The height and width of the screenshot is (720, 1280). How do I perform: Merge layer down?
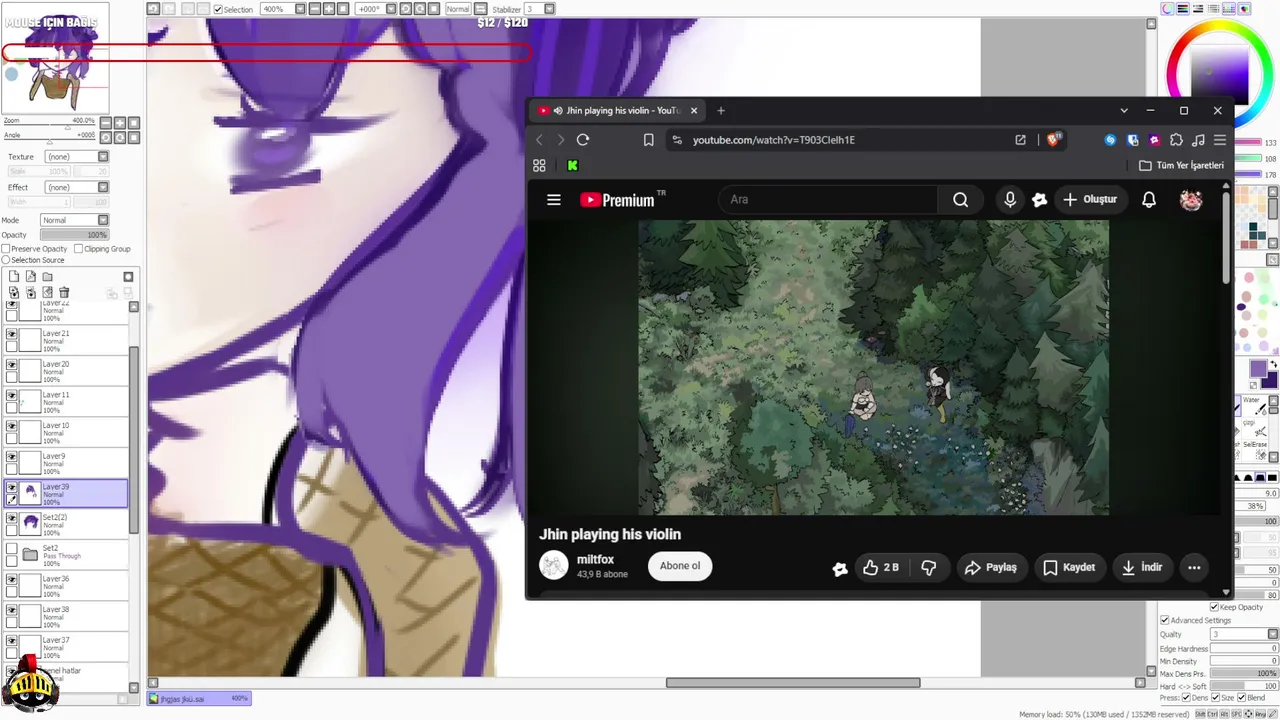31,293
